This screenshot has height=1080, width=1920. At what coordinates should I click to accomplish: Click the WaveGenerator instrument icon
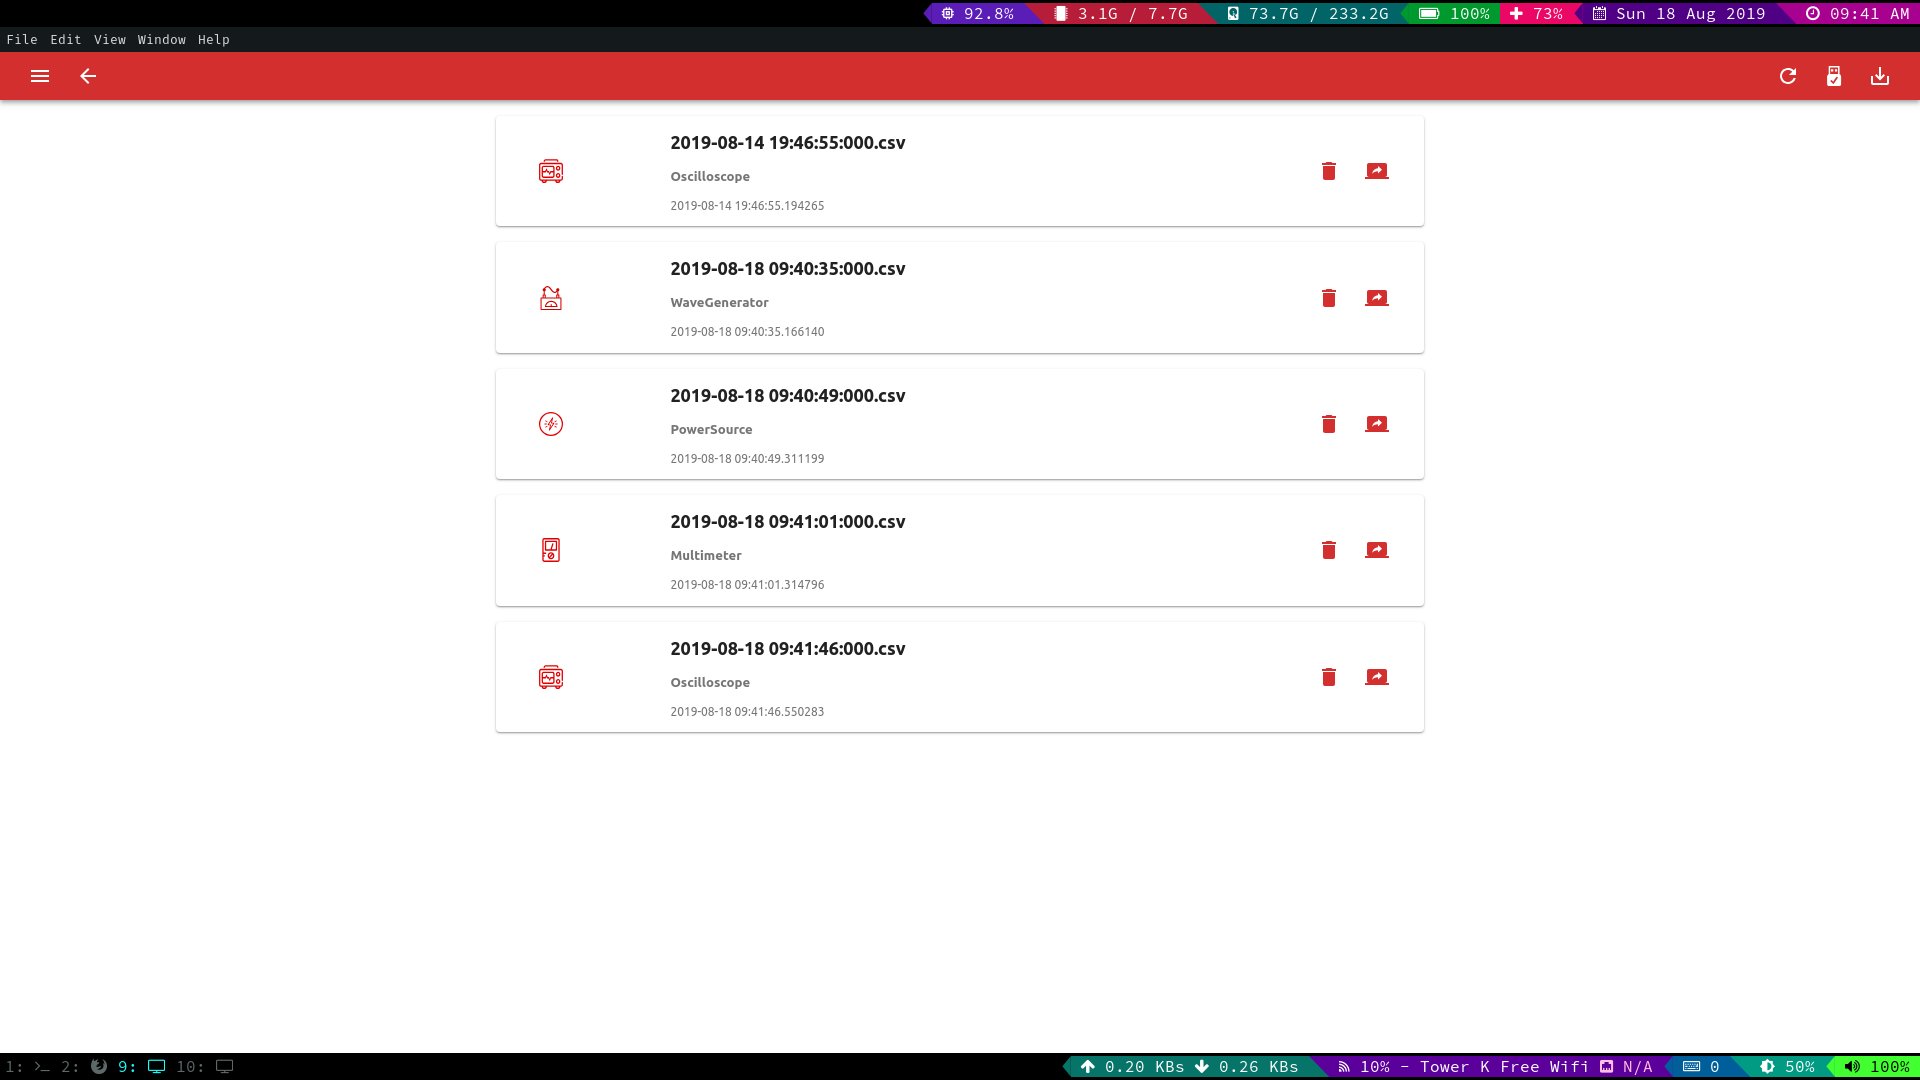[x=551, y=298]
